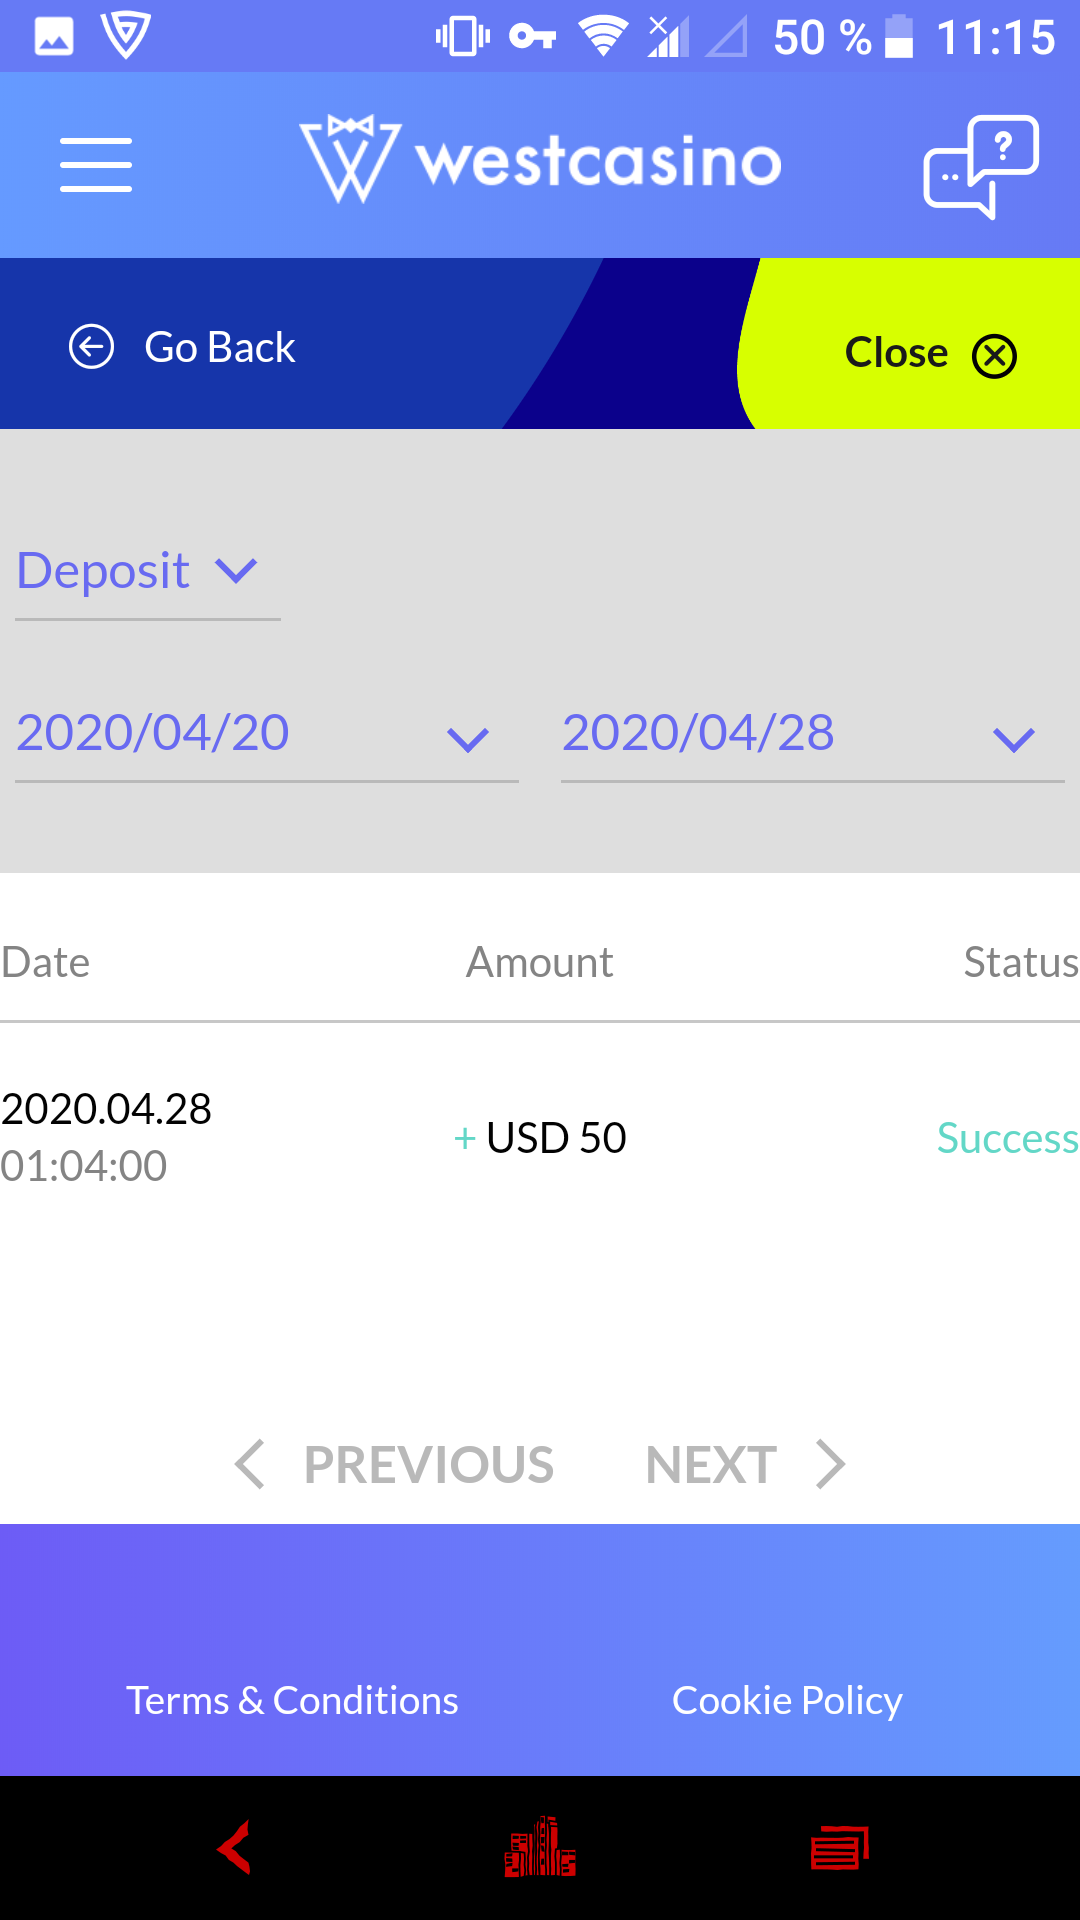Tap the image notification icon in status bar
Image resolution: width=1080 pixels, height=1920 pixels.
click(x=54, y=37)
